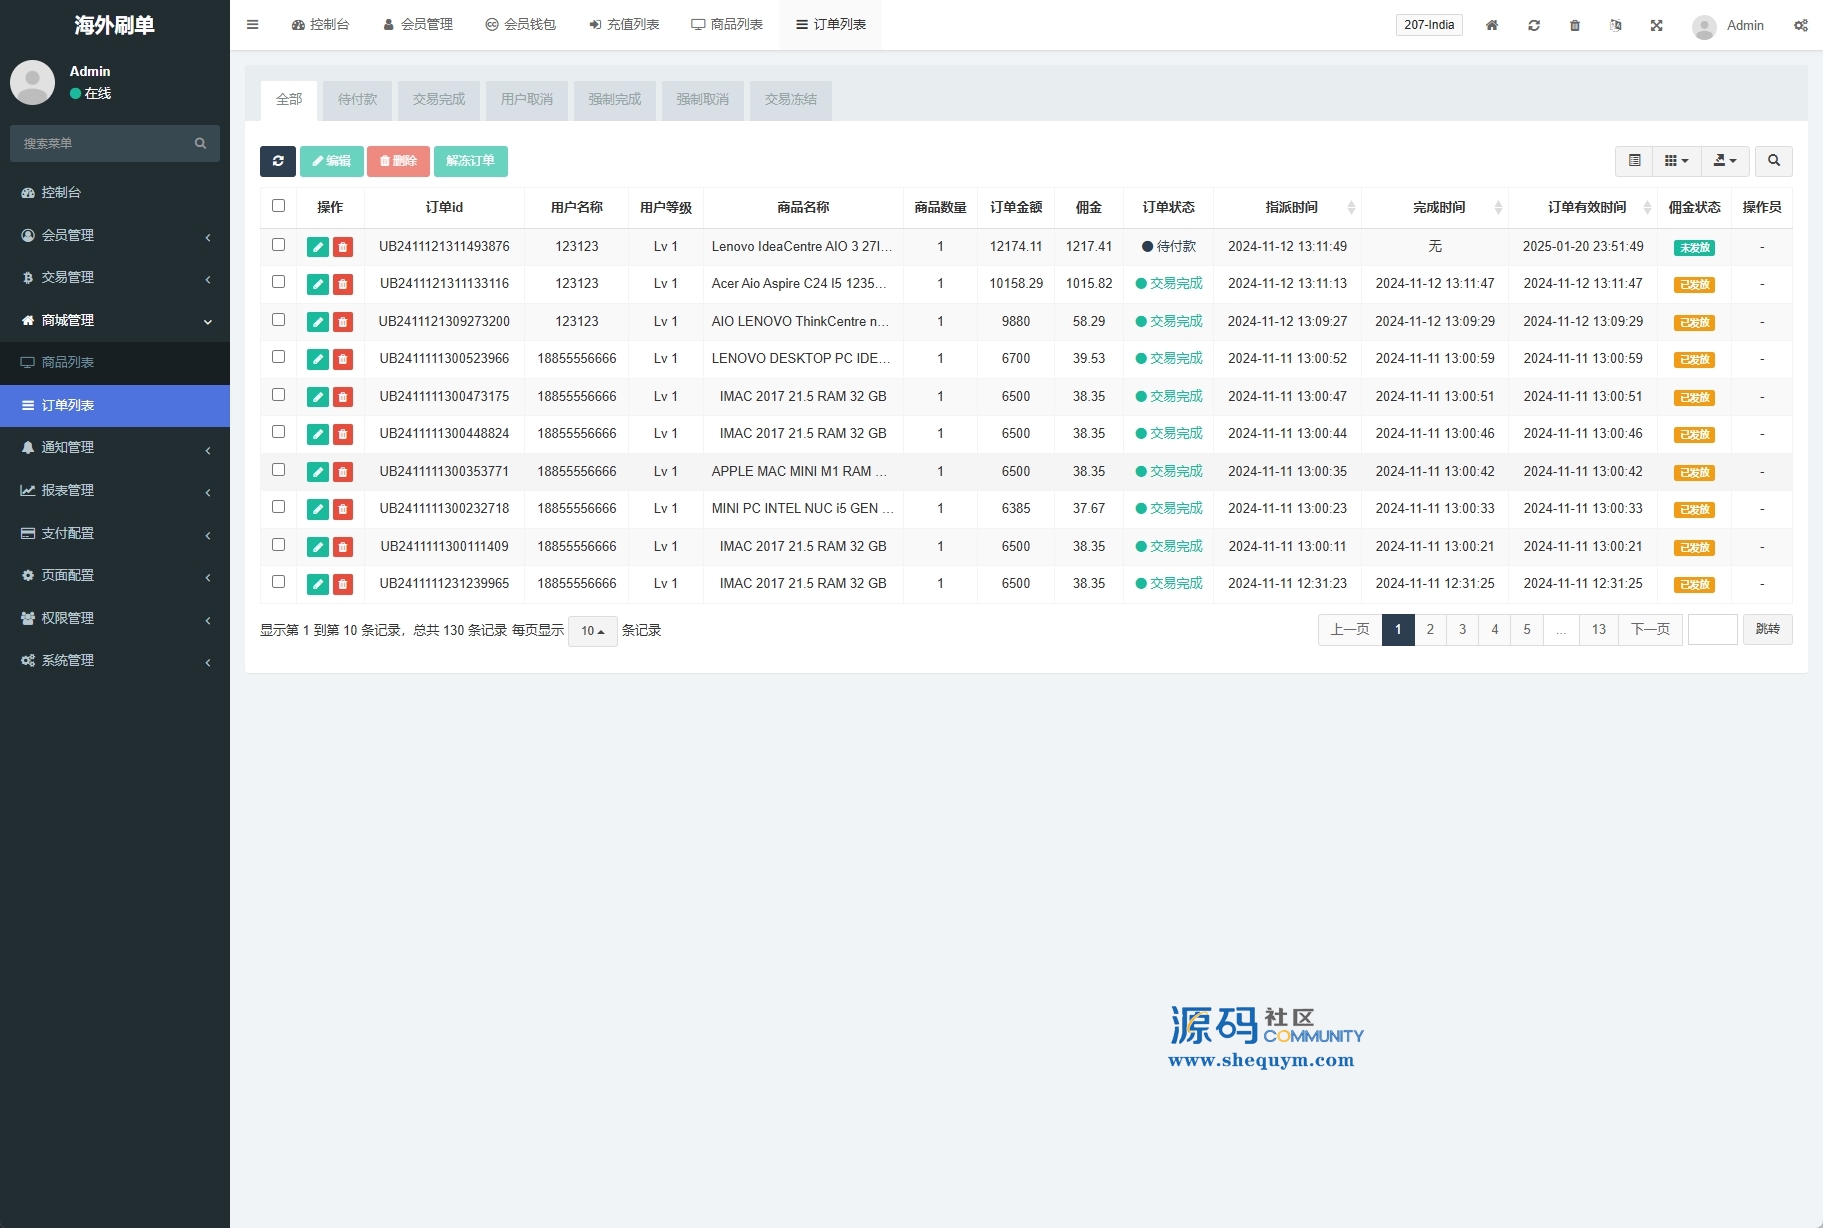Check the select-all checkbox in the table header
Viewport: 1823px width, 1228px height.
tap(279, 206)
